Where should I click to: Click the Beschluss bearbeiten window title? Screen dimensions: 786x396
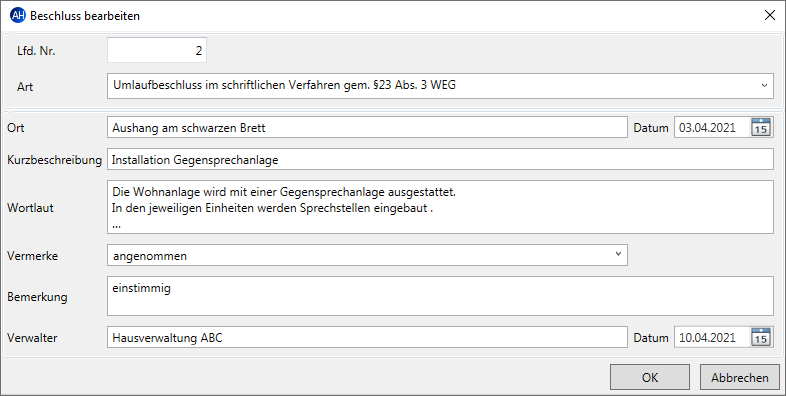(85, 16)
